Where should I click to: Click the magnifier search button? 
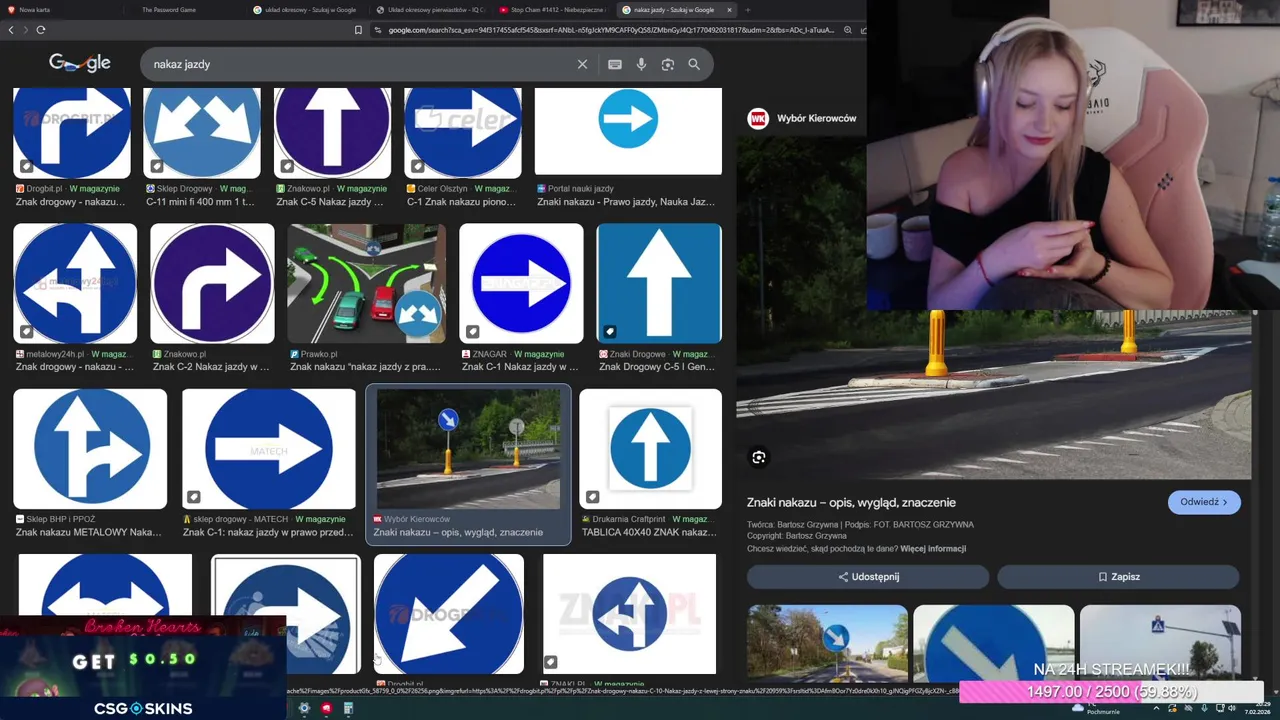[x=694, y=64]
